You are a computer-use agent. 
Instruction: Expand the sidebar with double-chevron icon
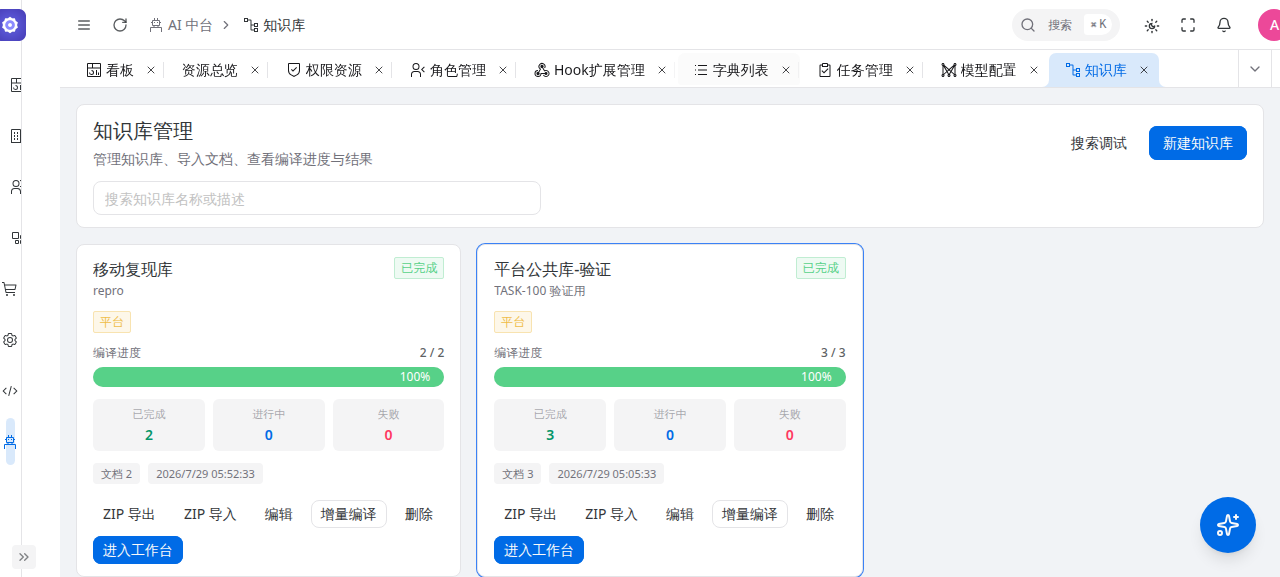[24, 557]
